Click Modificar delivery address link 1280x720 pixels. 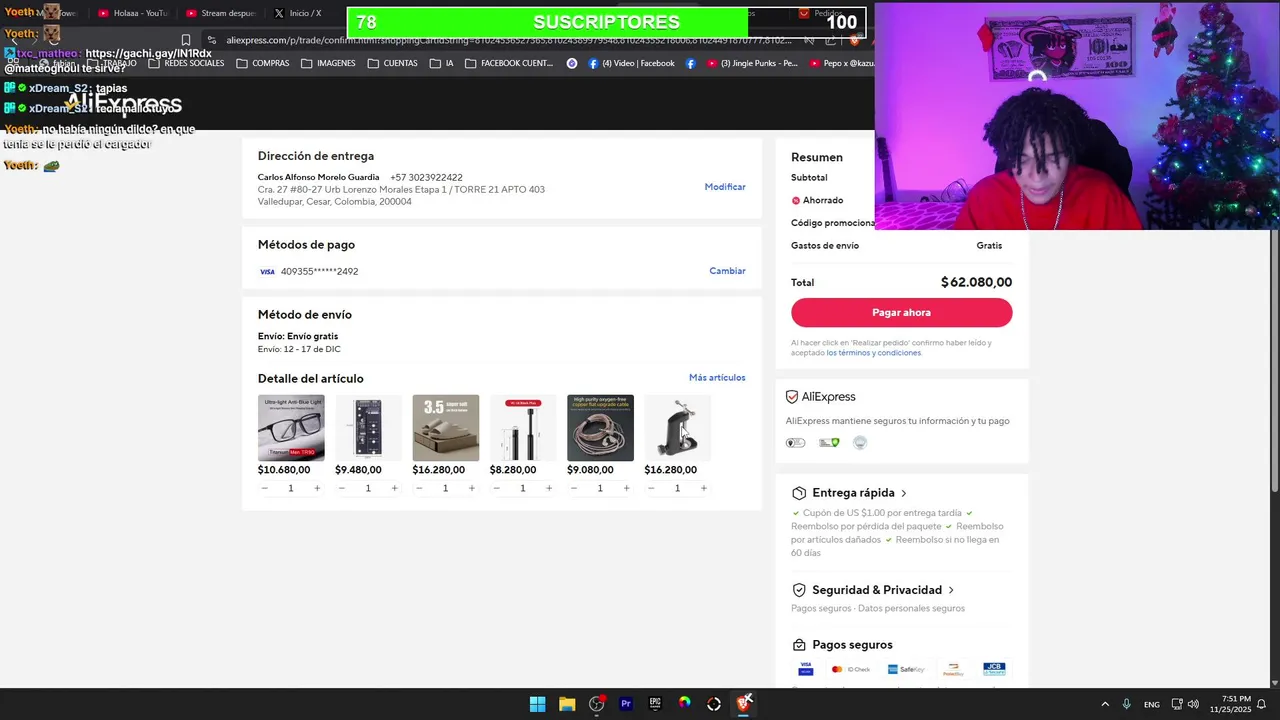pyautogui.click(x=725, y=187)
